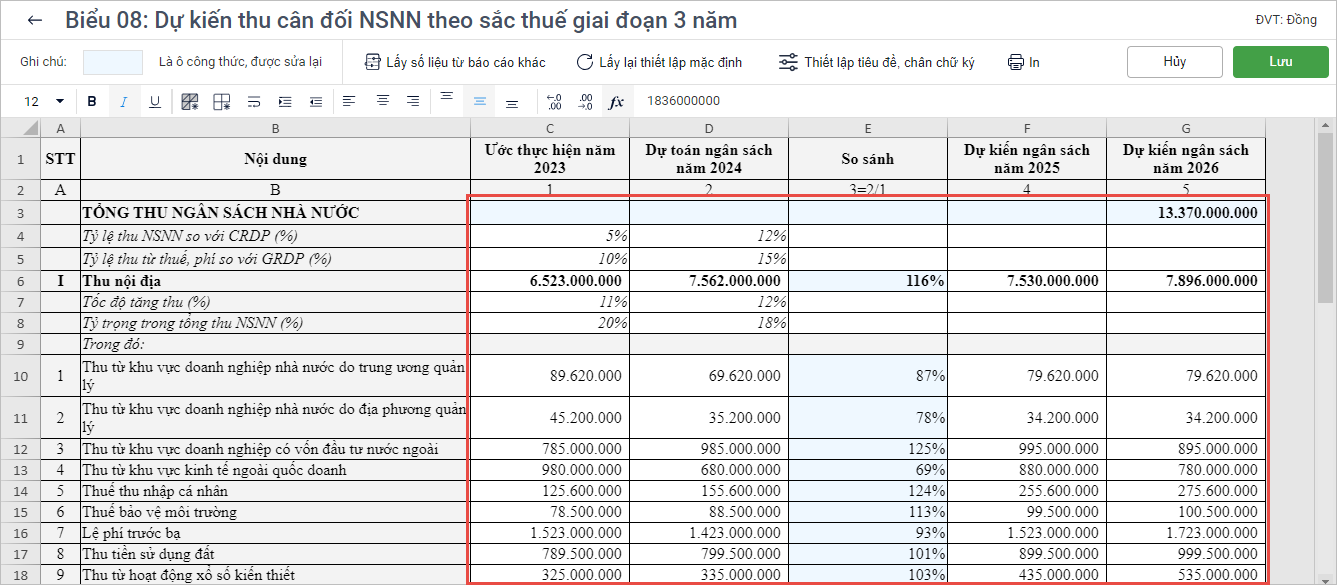
Task: Toggle italic formatting
Action: [x=124, y=101]
